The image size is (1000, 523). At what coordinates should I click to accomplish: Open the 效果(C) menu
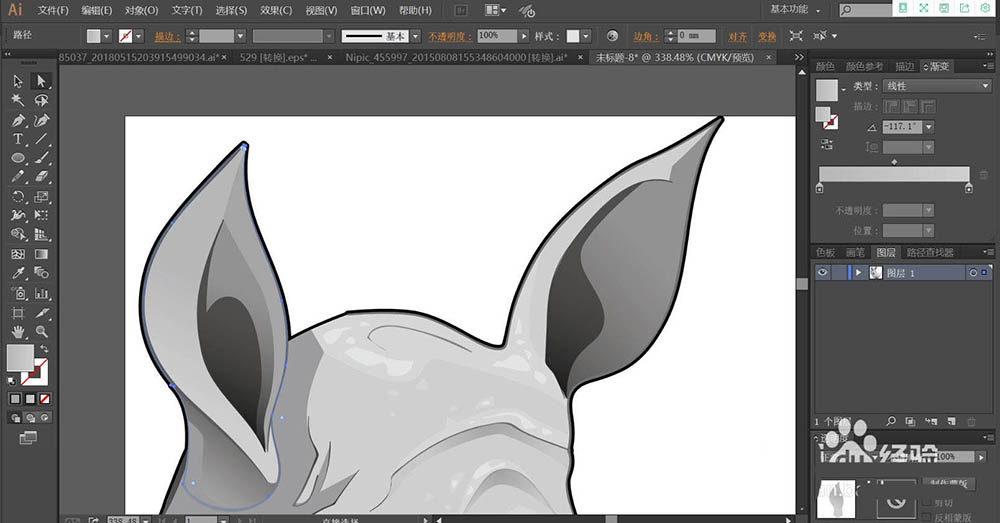click(x=276, y=10)
